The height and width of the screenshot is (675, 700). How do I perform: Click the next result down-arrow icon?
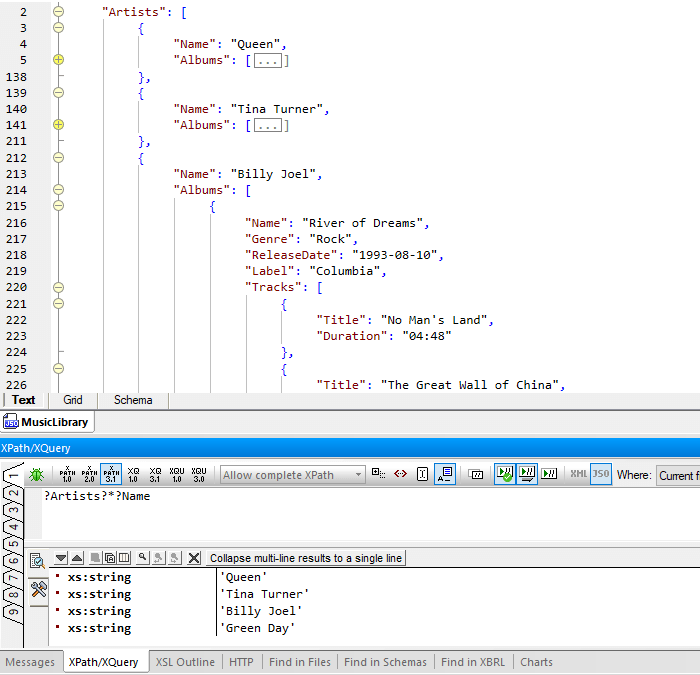pos(61,558)
